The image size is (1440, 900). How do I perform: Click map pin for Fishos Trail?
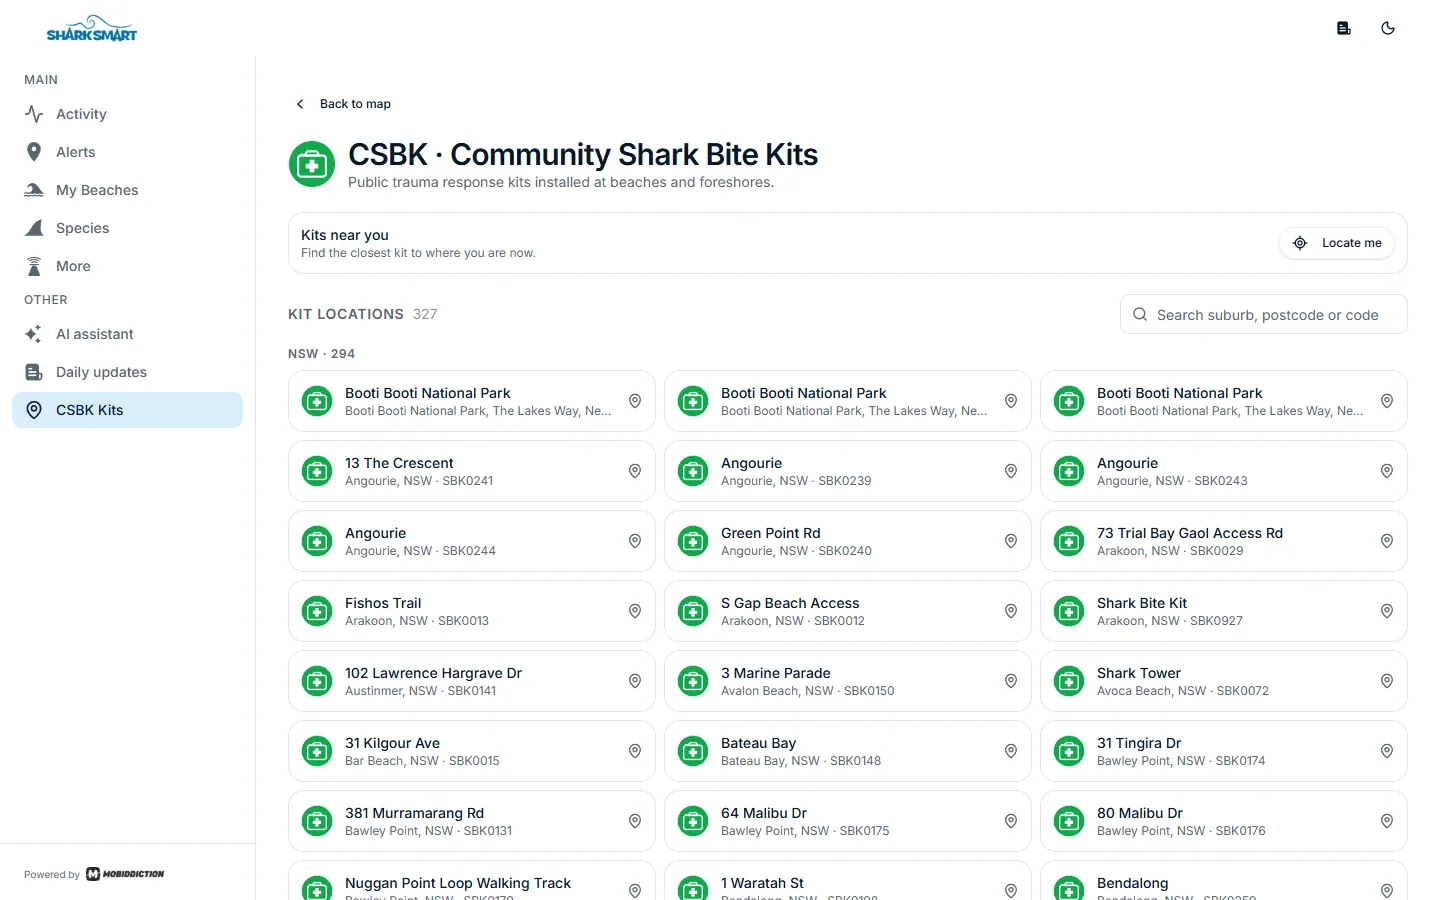(635, 611)
